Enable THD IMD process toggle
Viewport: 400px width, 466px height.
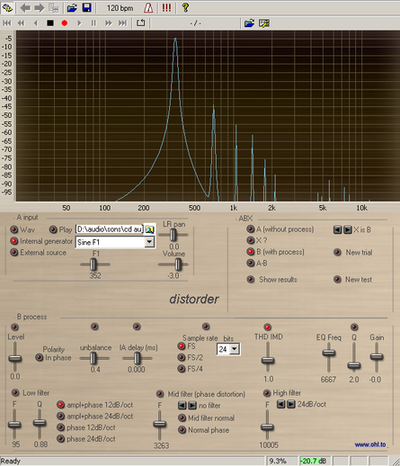point(267,327)
